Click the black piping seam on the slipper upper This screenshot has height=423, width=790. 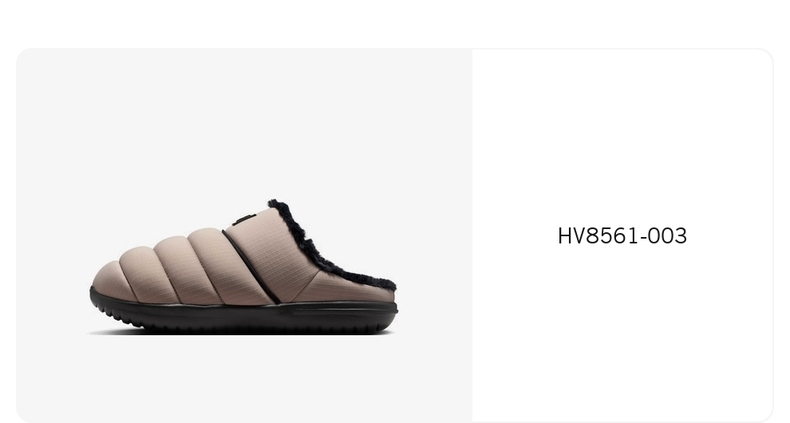click(251, 267)
